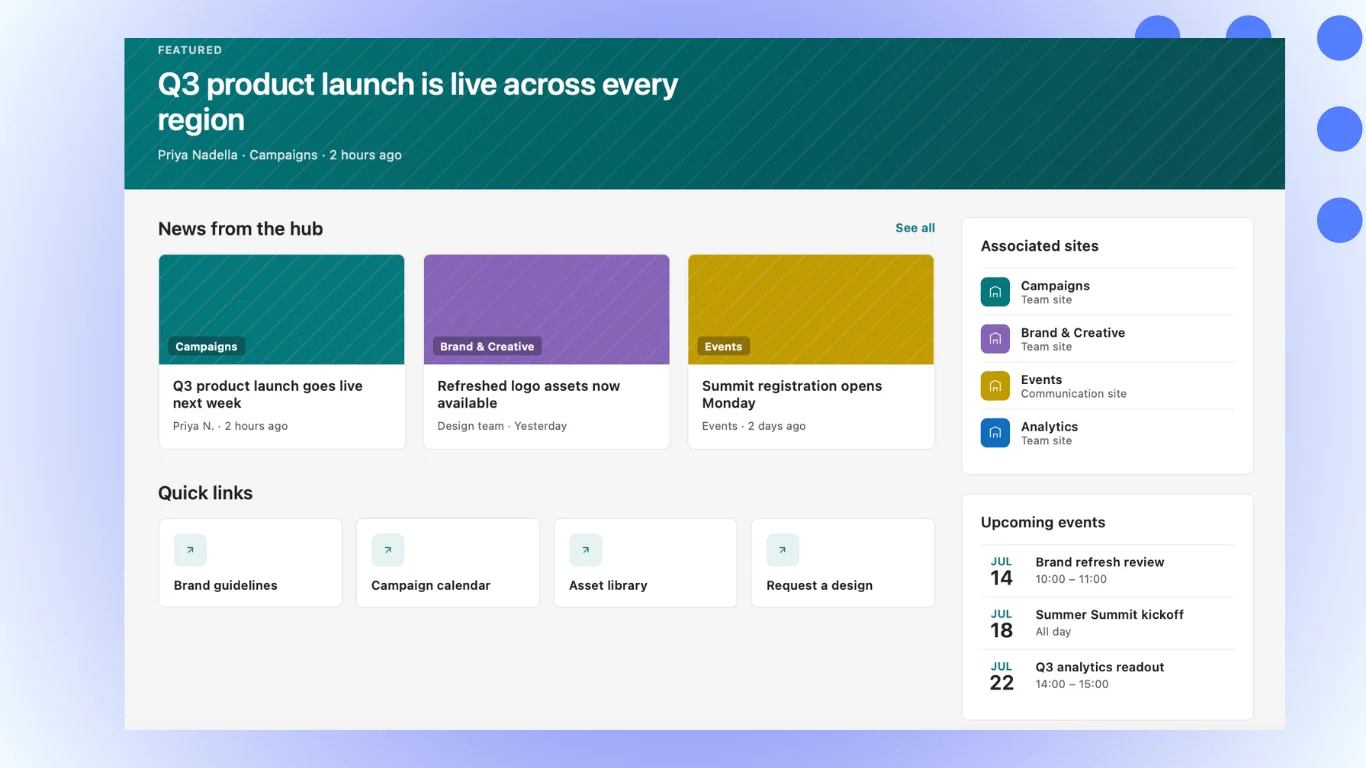Click the purple Brand & Creative news thumbnail

[x=546, y=309]
